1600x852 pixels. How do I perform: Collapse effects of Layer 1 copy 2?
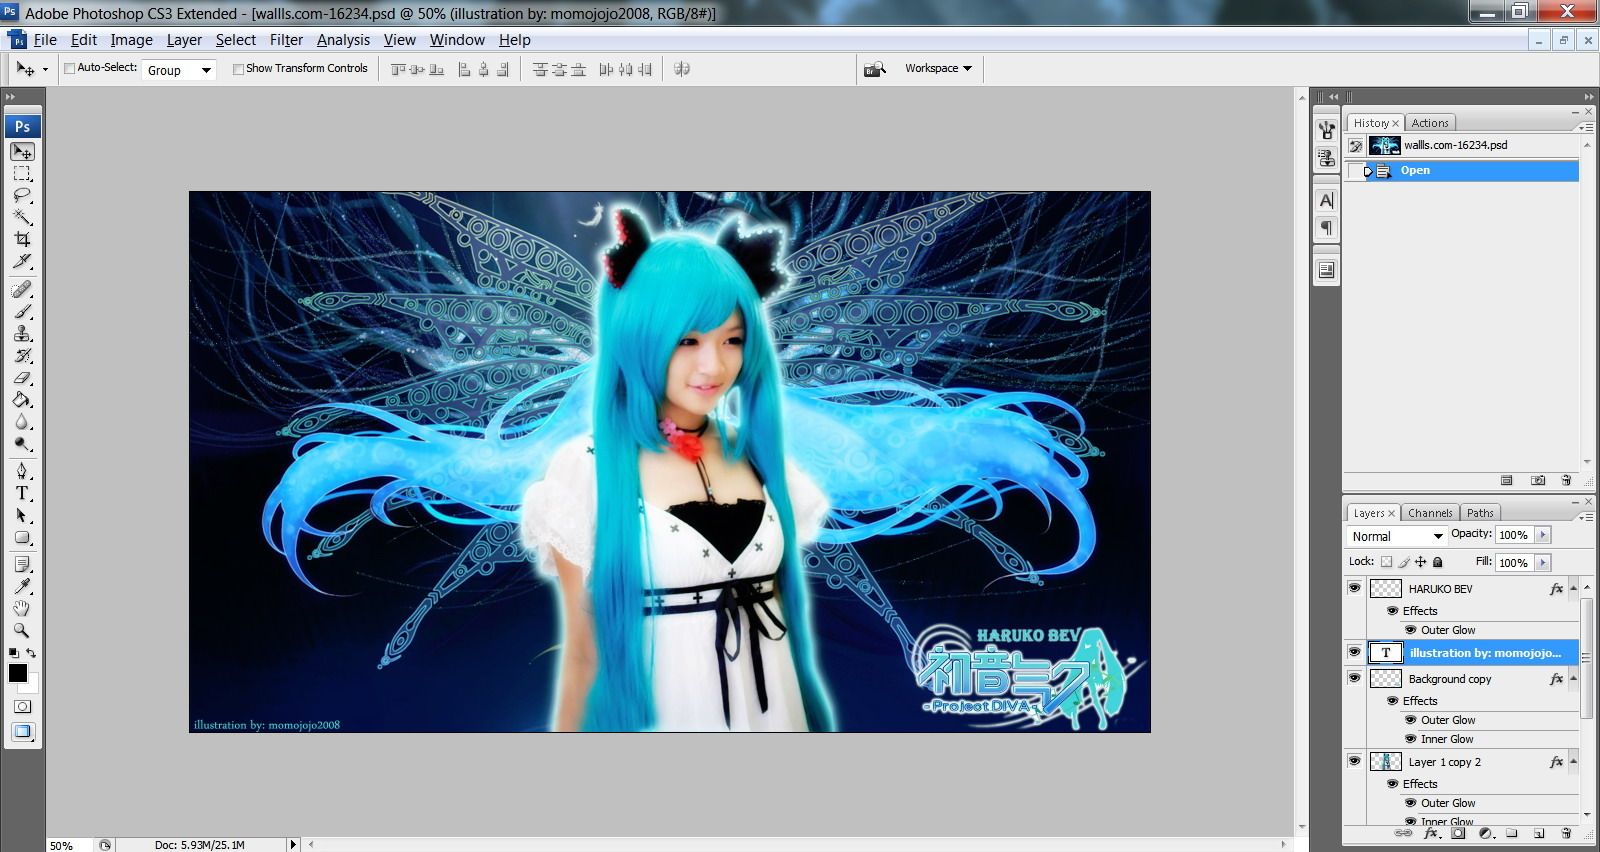[x=1573, y=761]
